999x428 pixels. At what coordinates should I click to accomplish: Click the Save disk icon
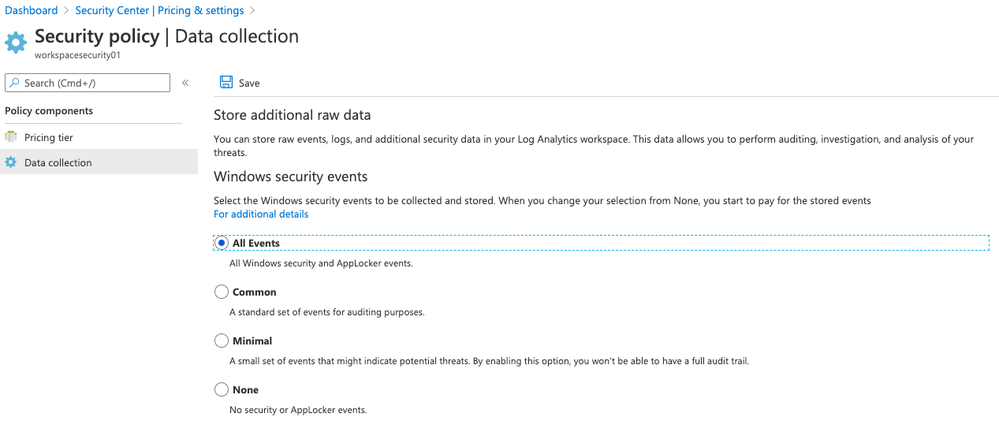pos(226,82)
